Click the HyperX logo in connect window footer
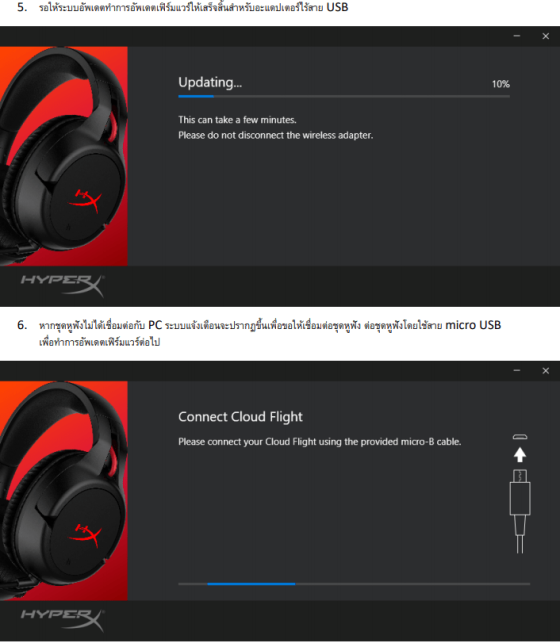Image resolution: width=560 pixels, height=643 pixels. tap(63, 620)
